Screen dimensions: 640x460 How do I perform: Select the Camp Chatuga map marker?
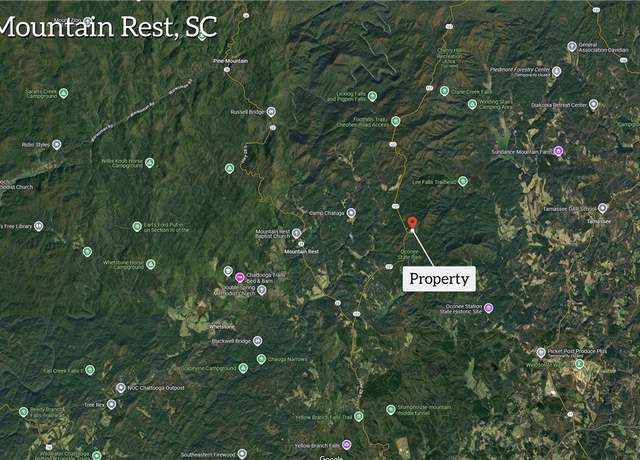click(x=351, y=213)
